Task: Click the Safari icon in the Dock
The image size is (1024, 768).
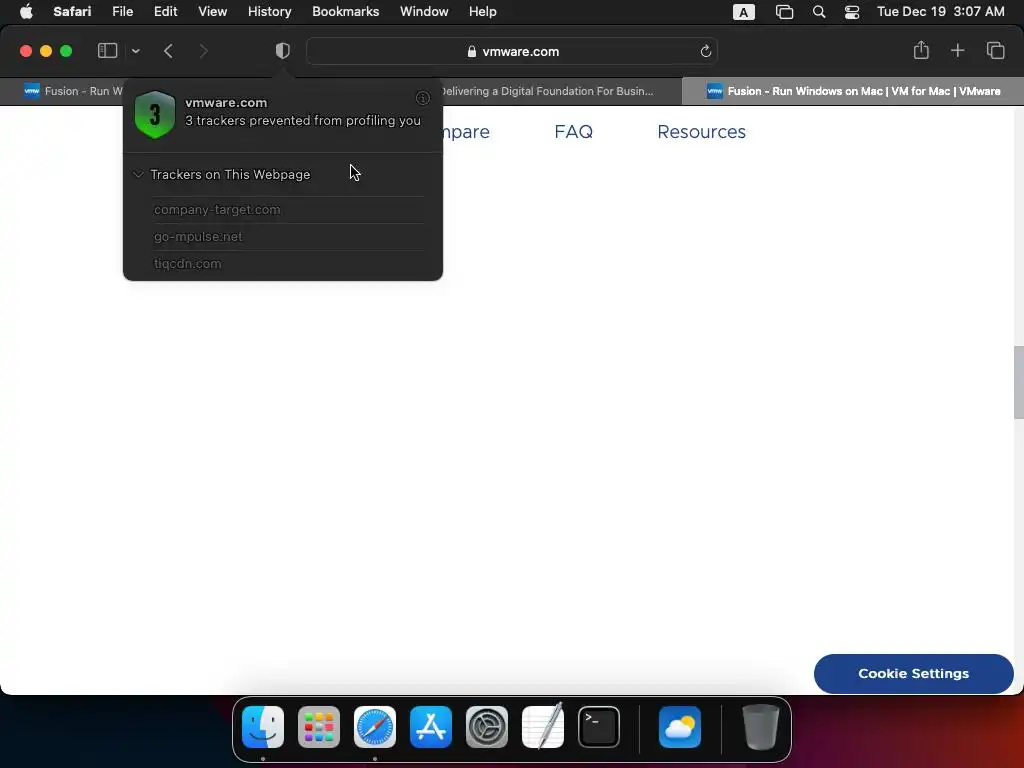Action: (375, 727)
